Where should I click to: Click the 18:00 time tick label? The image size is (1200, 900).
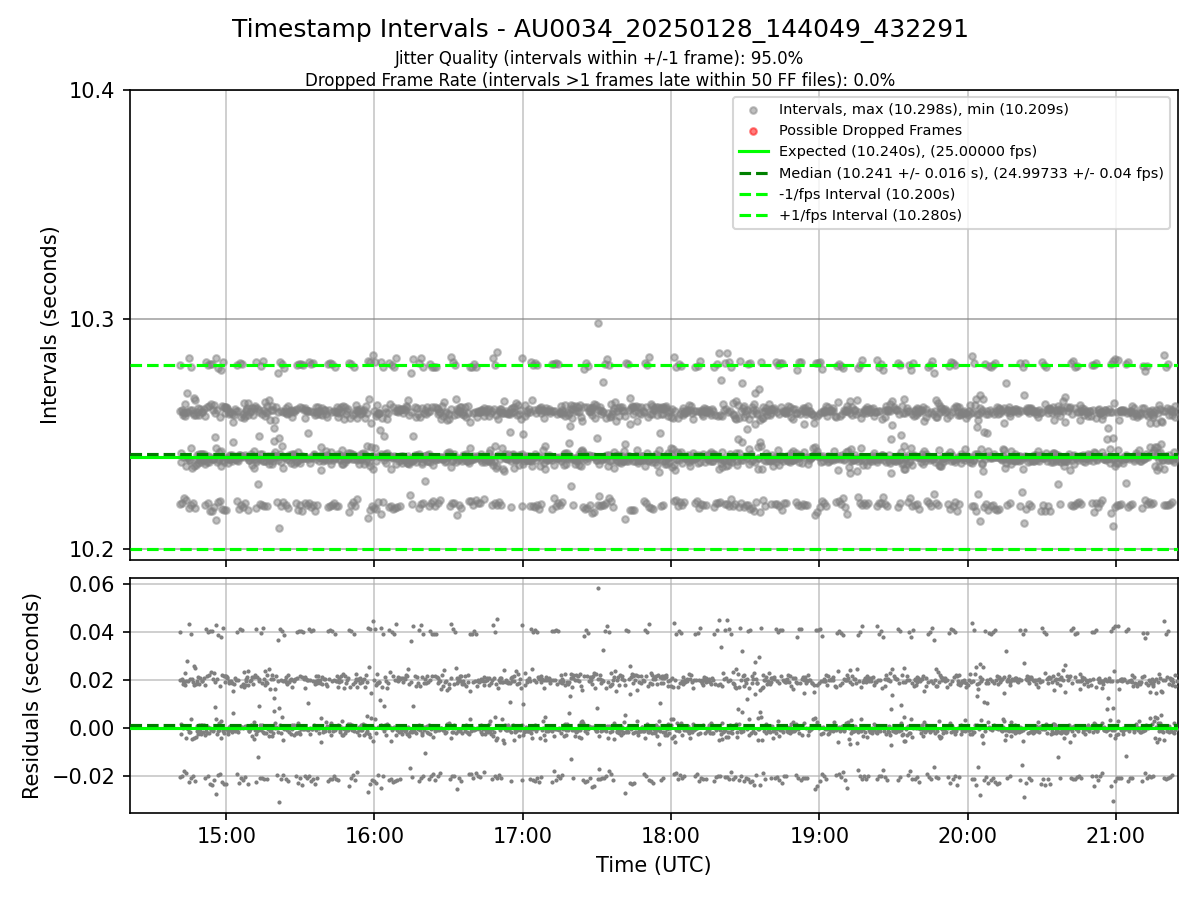click(x=671, y=835)
